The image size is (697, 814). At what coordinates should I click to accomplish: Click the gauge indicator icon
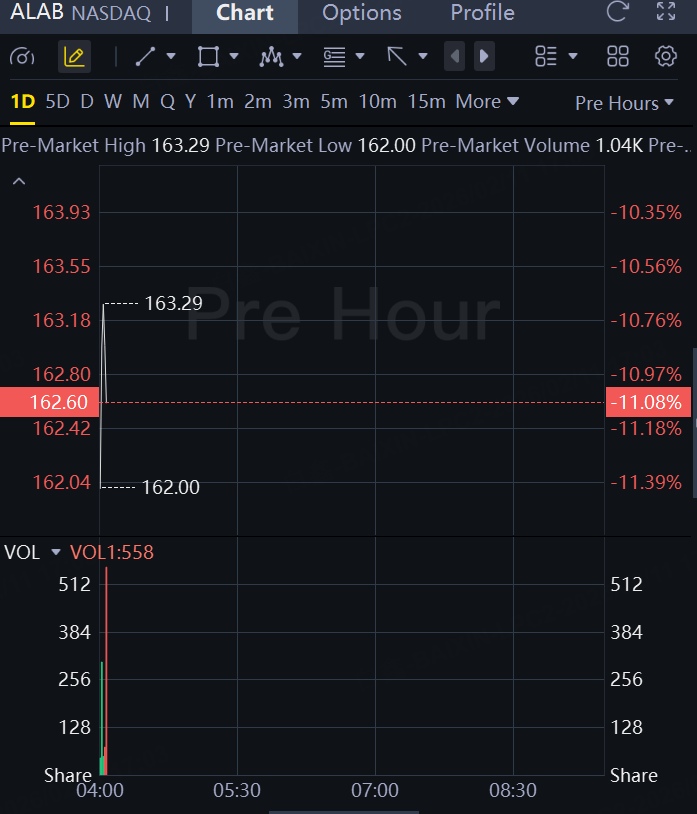point(22,57)
